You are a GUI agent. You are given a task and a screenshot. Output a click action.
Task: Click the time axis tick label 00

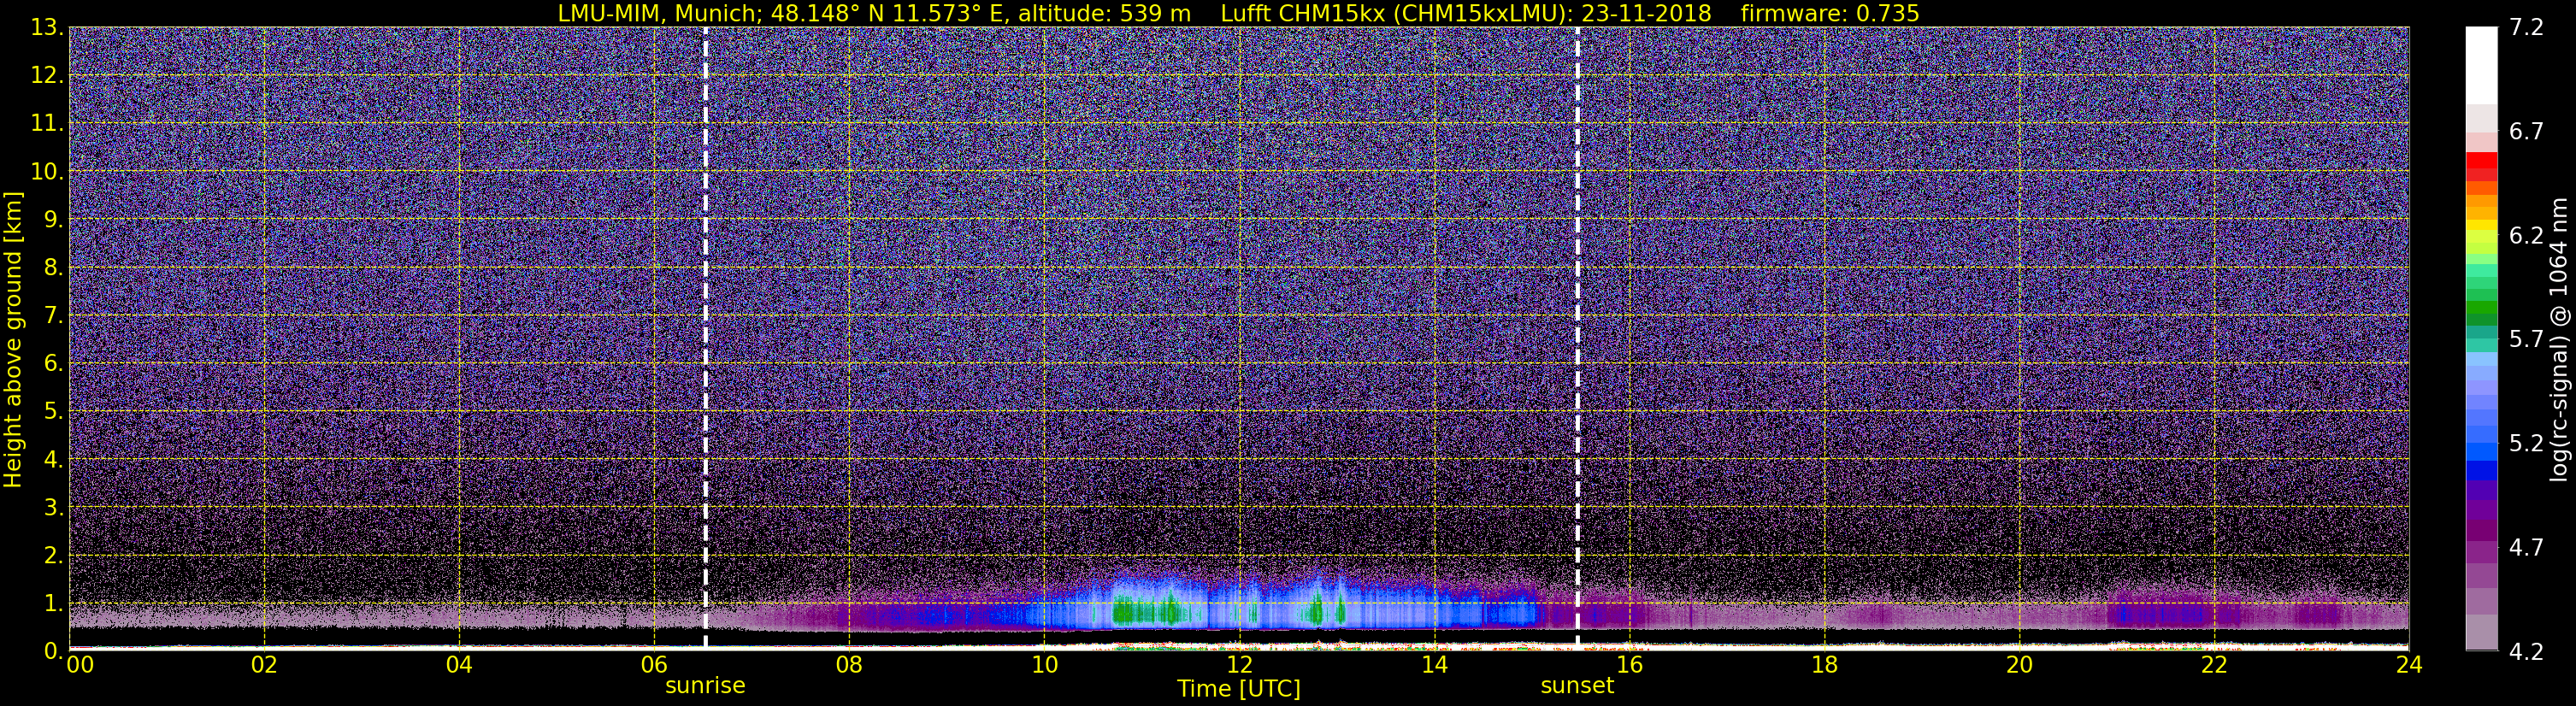click(x=80, y=666)
